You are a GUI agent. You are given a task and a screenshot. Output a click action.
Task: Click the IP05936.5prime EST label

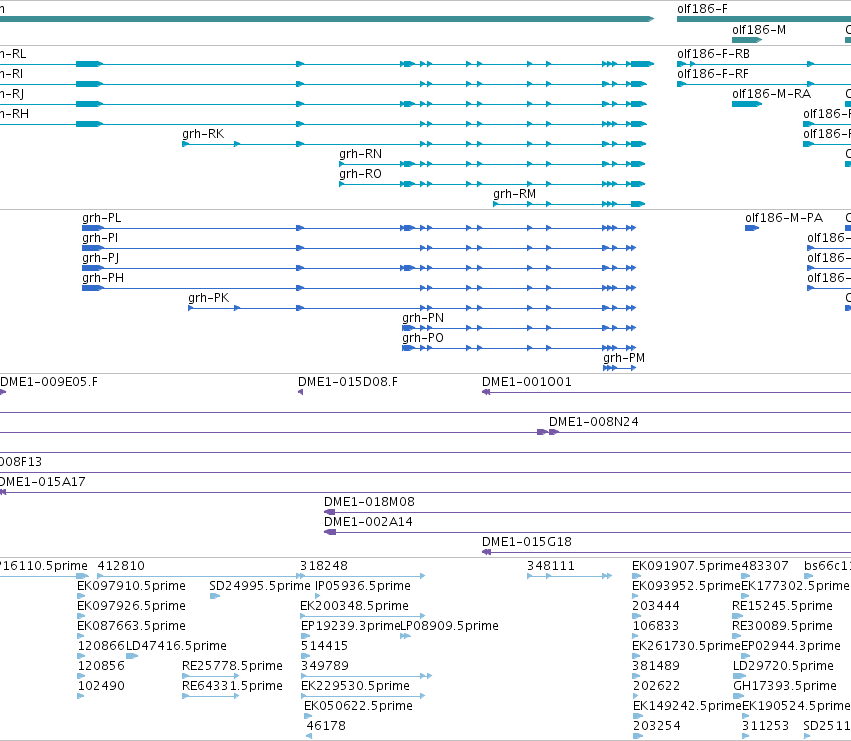coord(363,586)
